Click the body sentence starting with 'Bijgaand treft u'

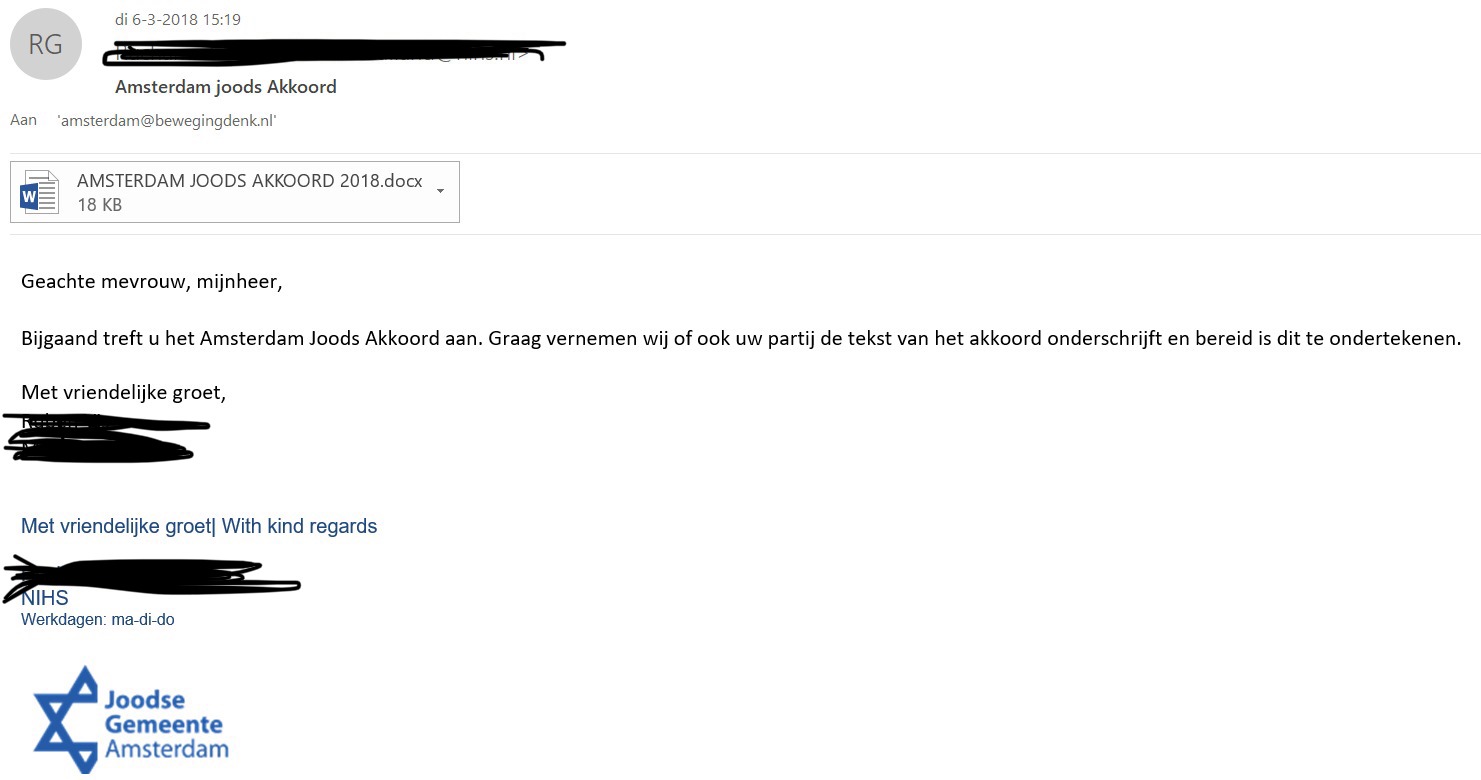(741, 338)
